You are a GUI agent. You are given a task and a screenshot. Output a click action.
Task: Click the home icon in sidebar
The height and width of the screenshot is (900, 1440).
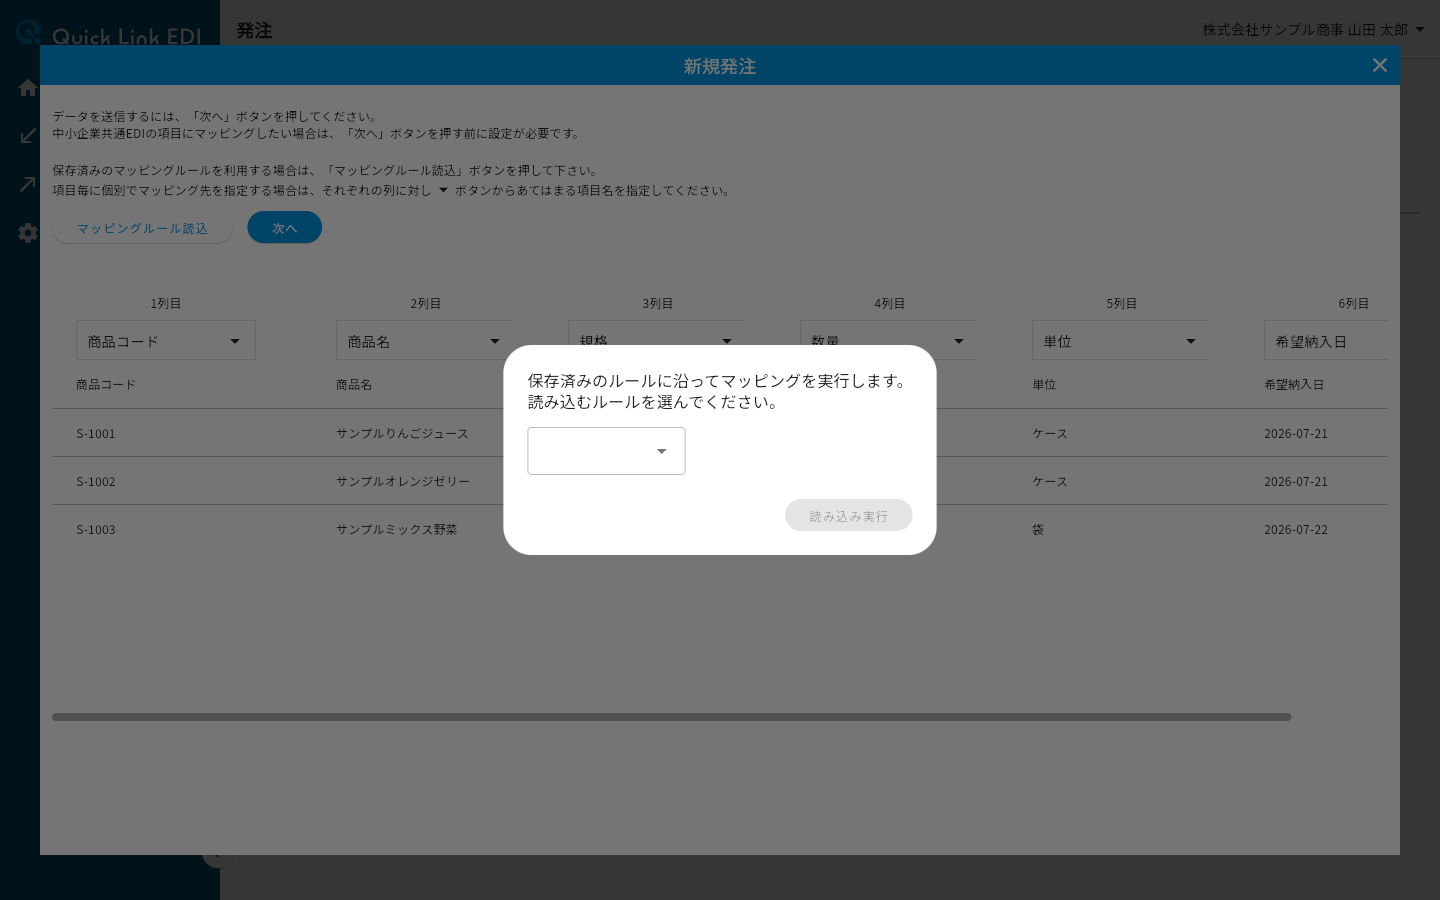coord(28,88)
